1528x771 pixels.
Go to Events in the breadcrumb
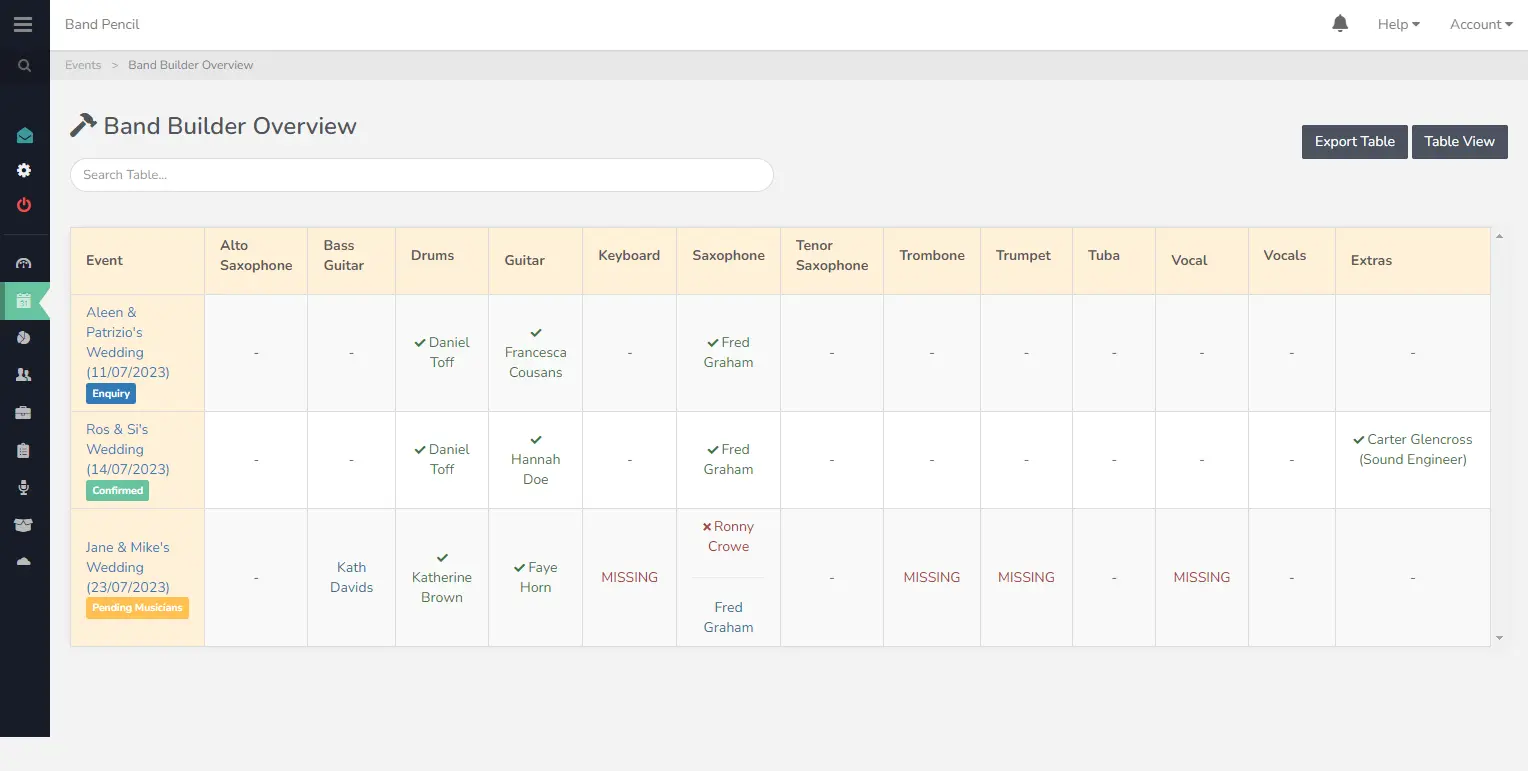[x=83, y=65]
